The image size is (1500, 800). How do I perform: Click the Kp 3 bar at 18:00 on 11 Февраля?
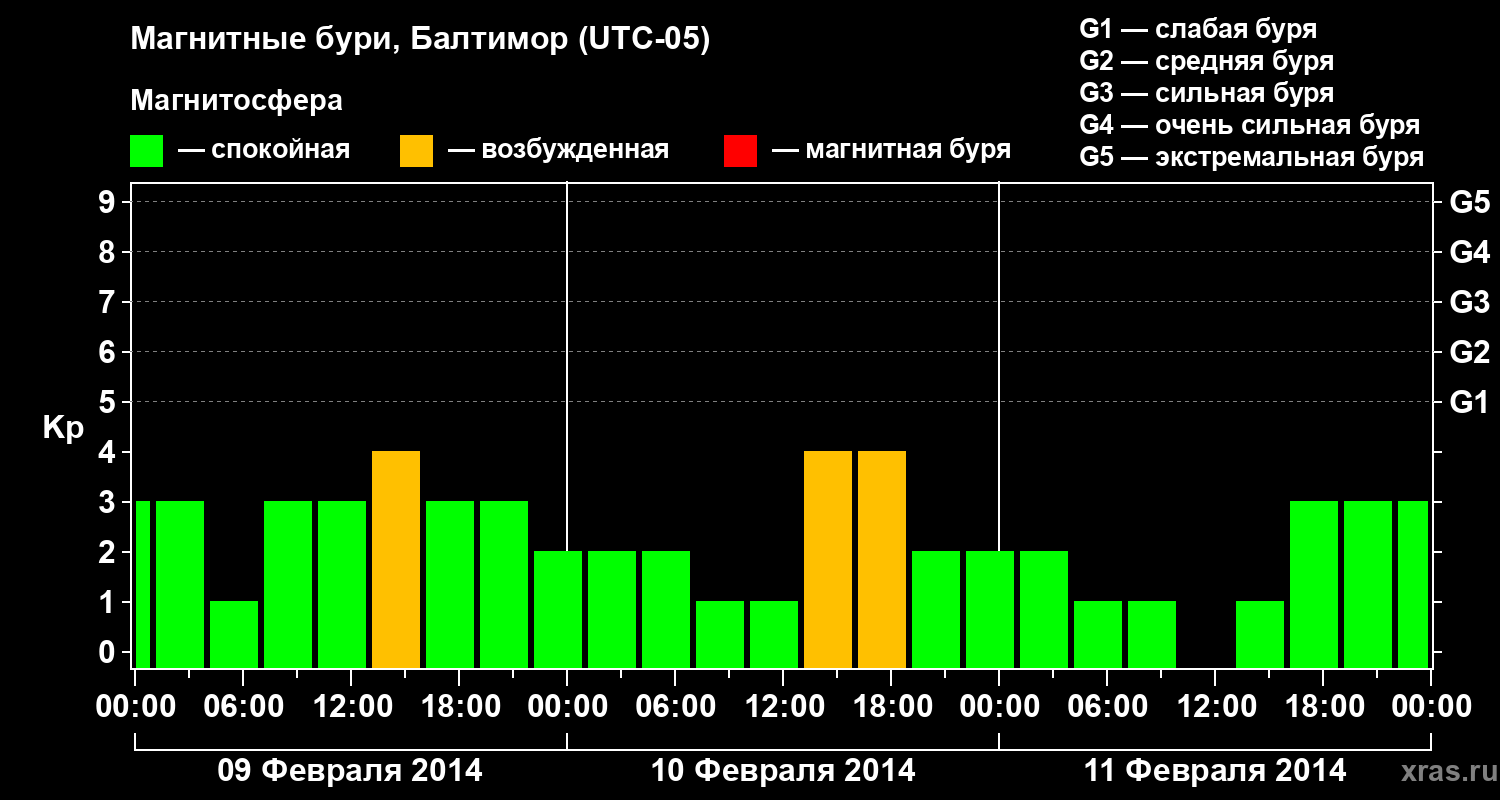point(1314,585)
